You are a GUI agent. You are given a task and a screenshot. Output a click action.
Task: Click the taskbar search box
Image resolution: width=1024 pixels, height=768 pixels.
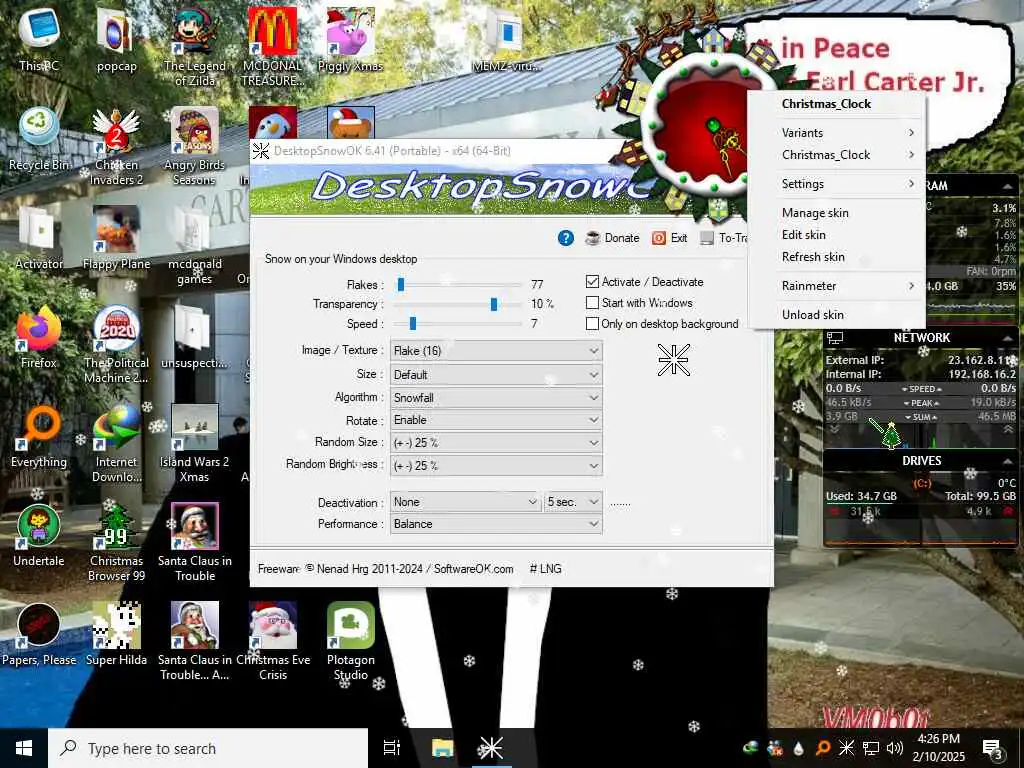208,748
